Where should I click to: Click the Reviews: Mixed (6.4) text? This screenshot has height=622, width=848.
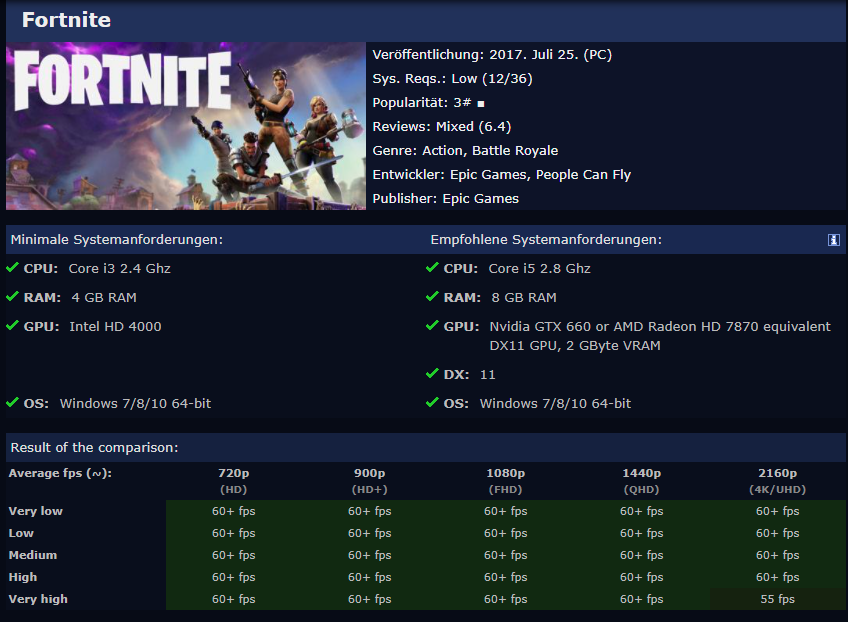pos(441,127)
